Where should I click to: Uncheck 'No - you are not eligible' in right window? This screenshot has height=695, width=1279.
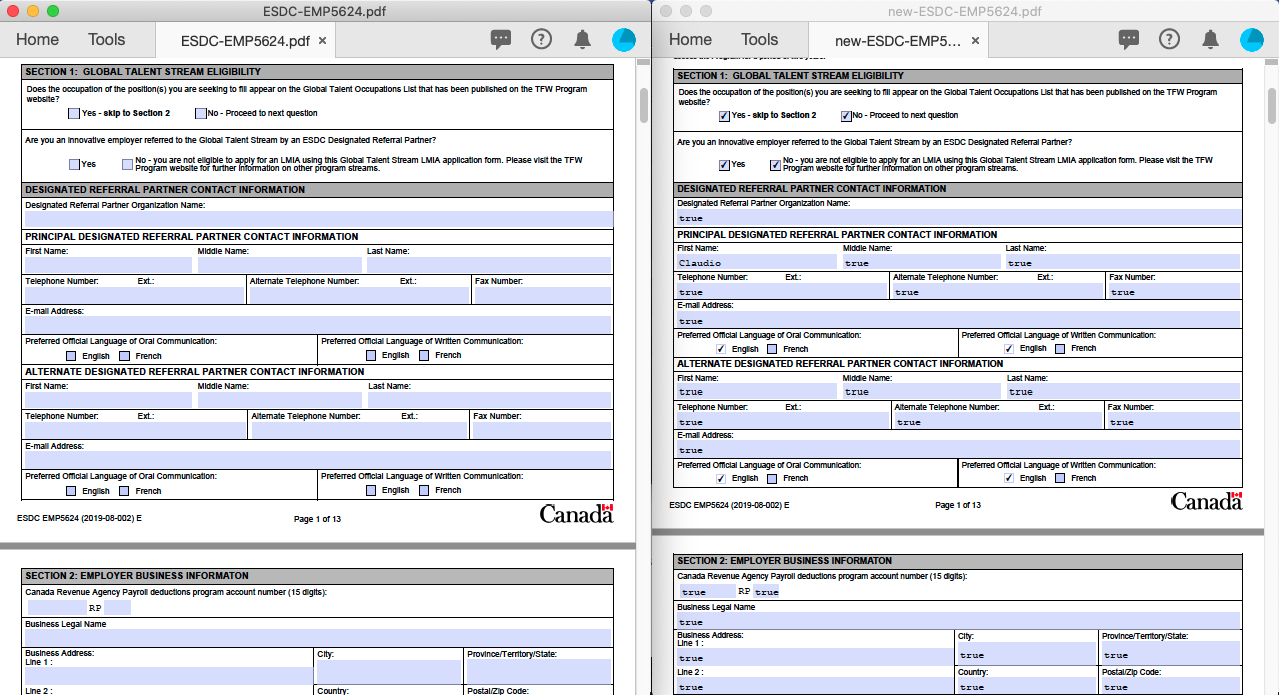(x=775, y=164)
